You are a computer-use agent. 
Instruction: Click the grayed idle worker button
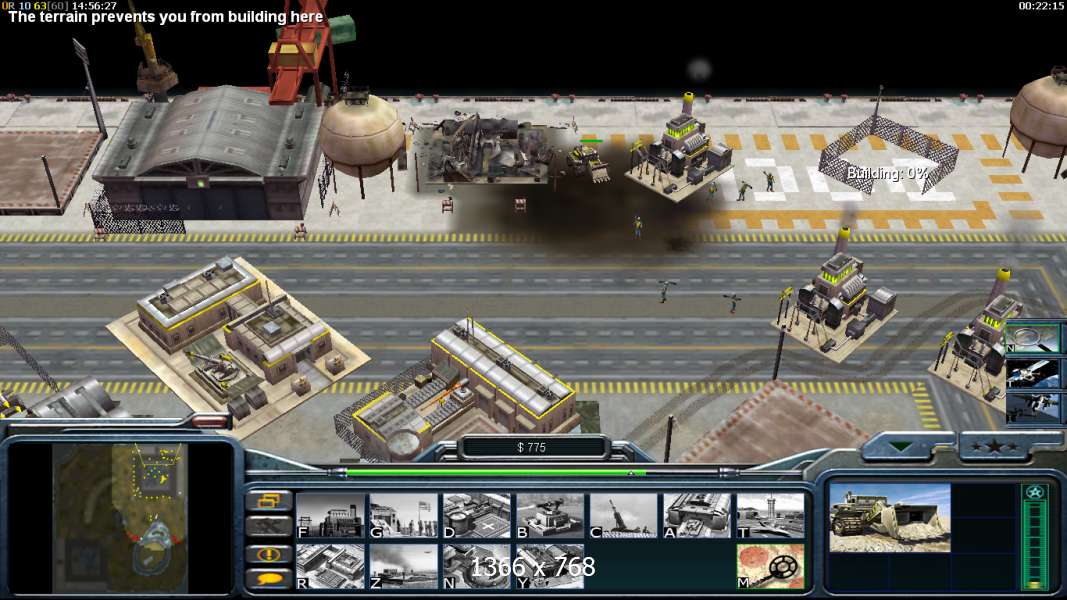[269, 527]
